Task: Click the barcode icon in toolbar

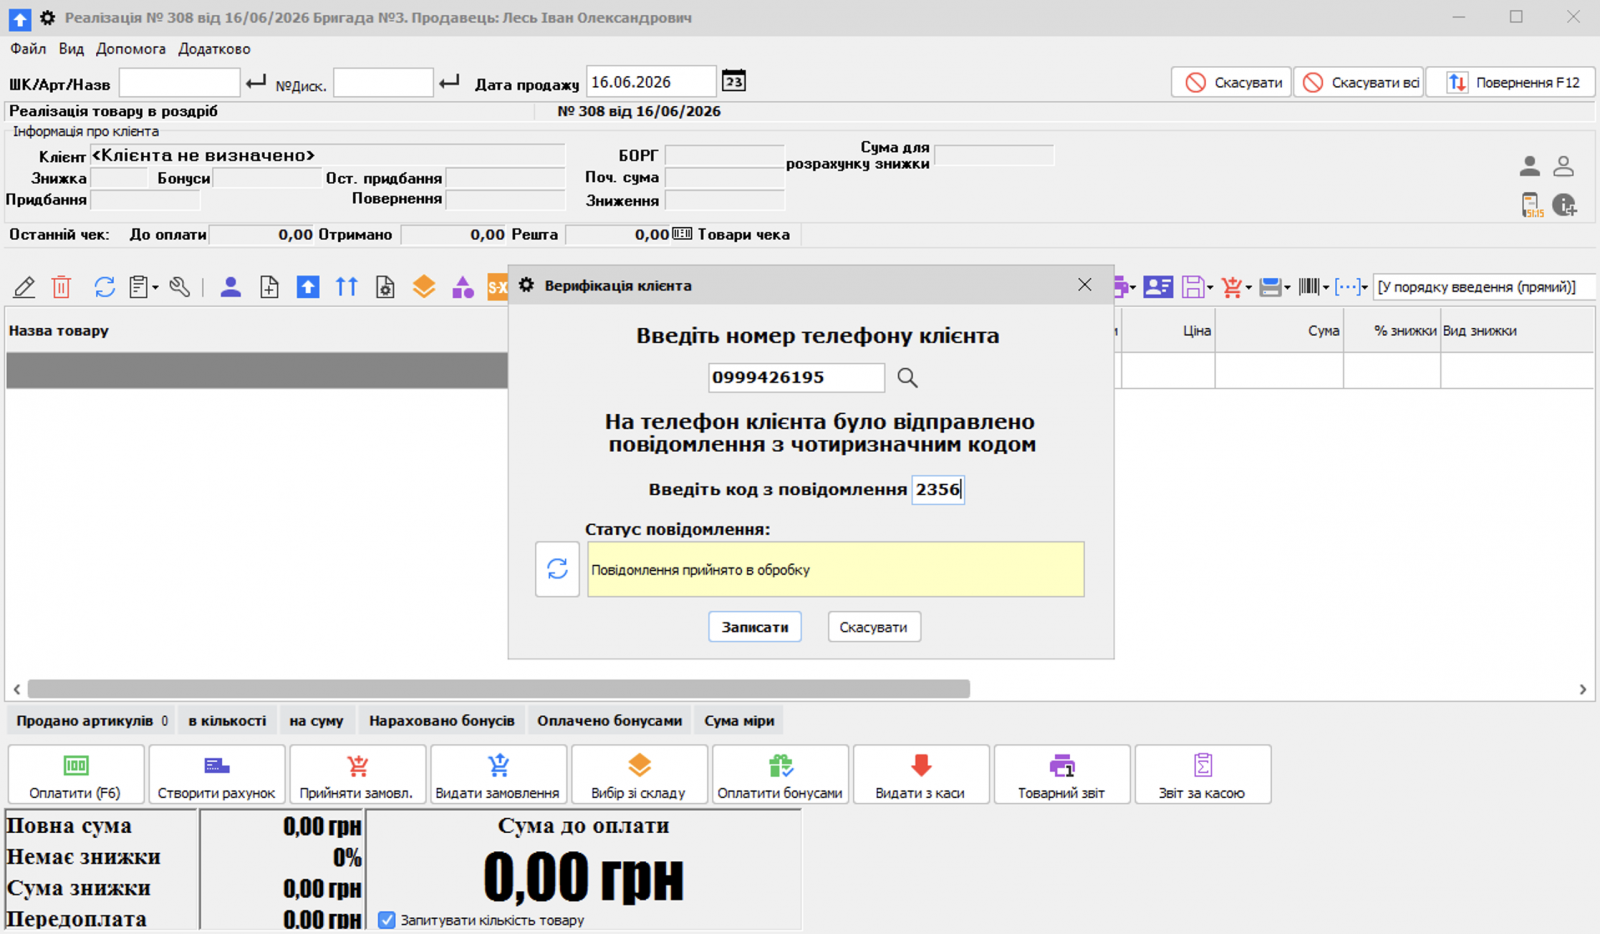Action: pyautogui.click(x=1308, y=287)
